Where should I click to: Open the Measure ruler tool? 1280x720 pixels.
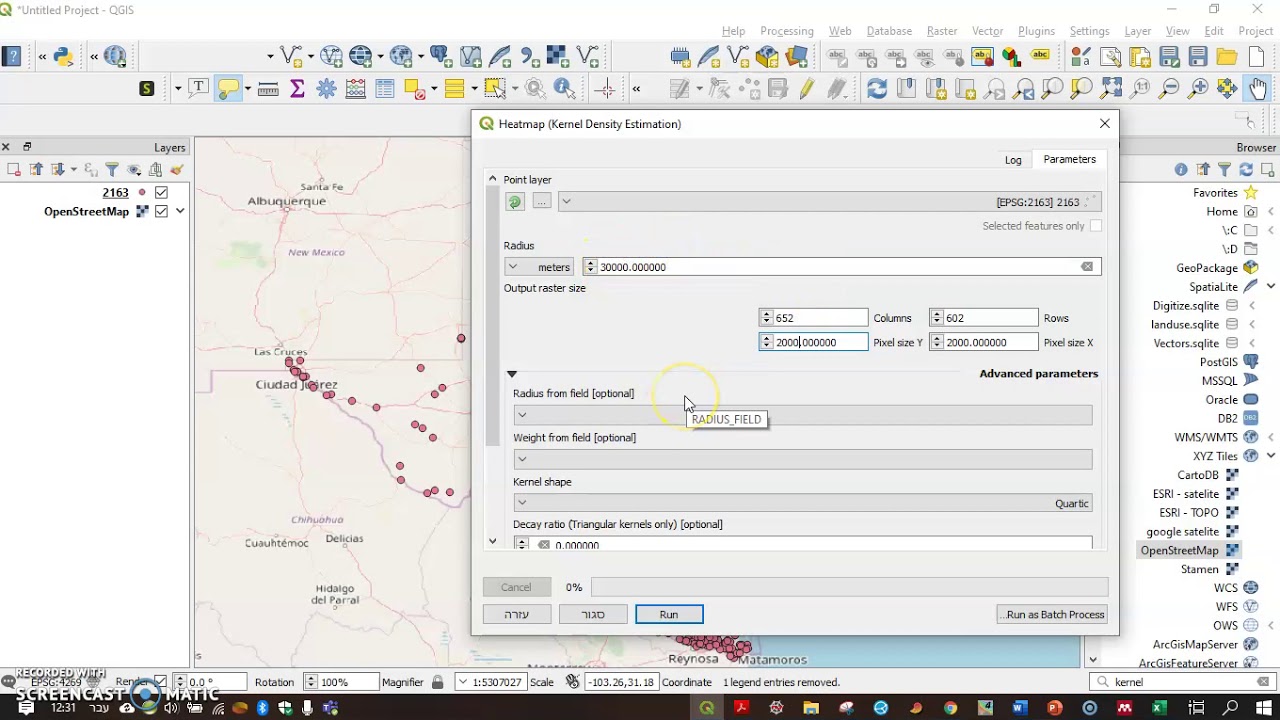tap(268, 89)
